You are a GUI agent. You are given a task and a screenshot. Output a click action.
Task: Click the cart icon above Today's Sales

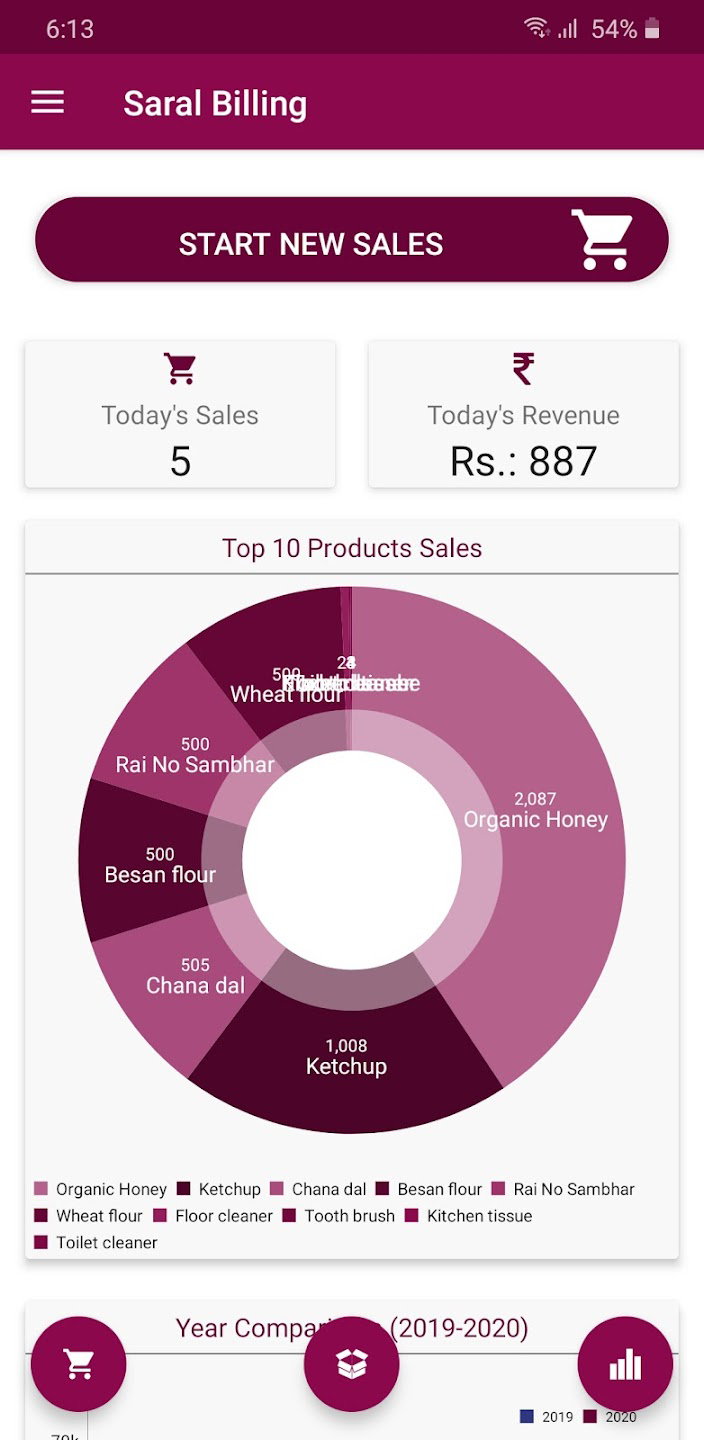pyautogui.click(x=180, y=369)
